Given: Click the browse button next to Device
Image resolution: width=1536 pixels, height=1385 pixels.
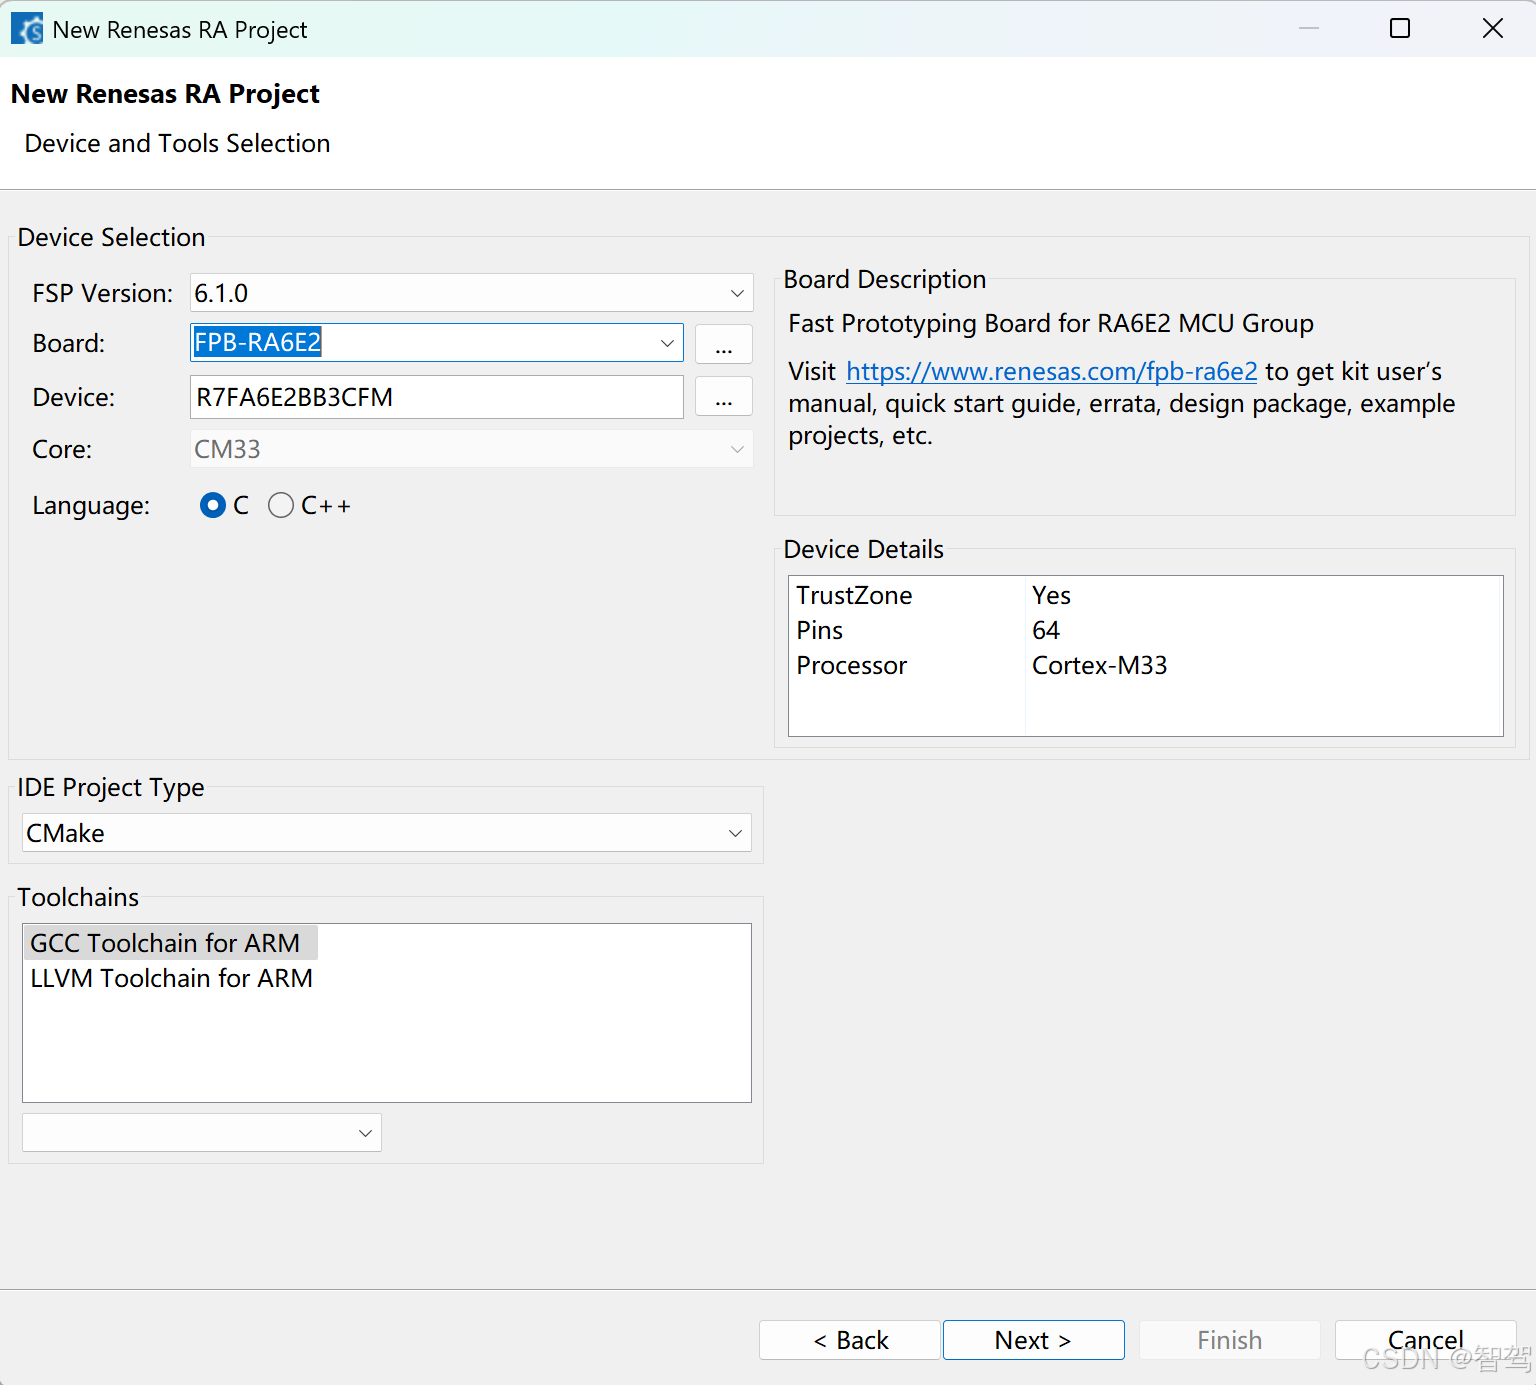Looking at the screenshot, I should pos(724,397).
